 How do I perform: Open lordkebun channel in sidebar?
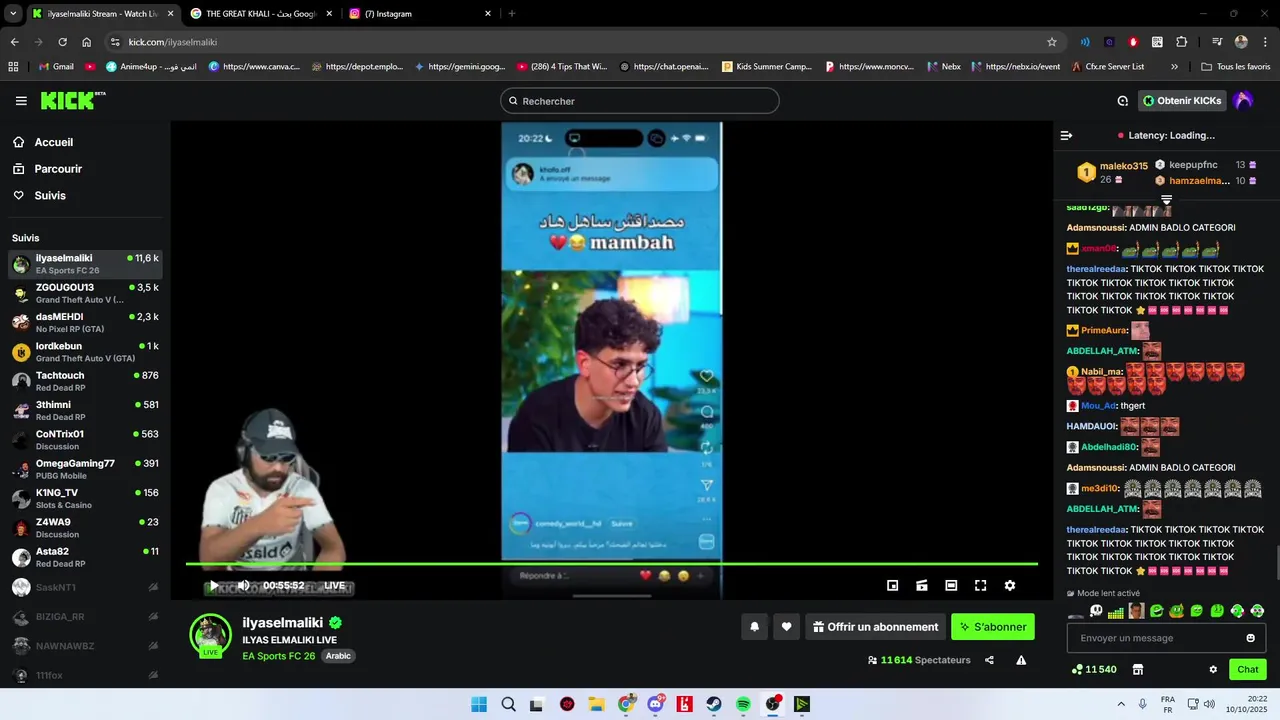(85, 352)
